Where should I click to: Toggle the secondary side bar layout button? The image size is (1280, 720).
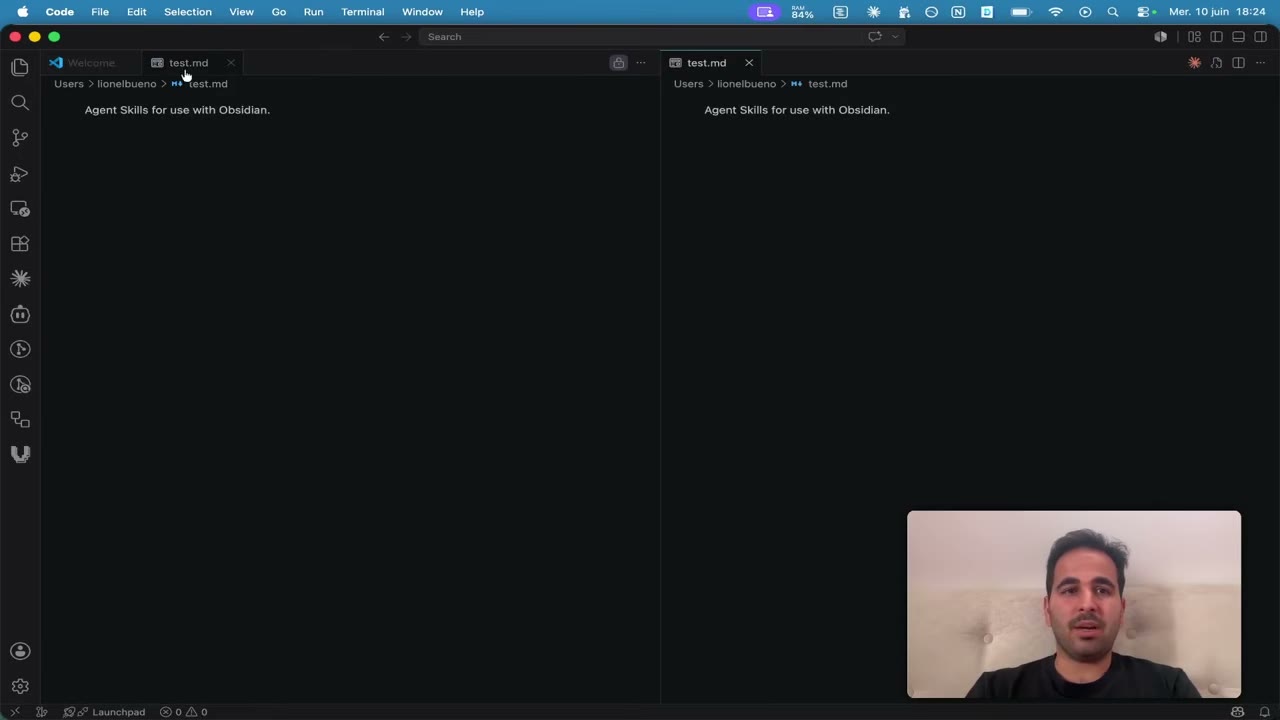(1260, 37)
